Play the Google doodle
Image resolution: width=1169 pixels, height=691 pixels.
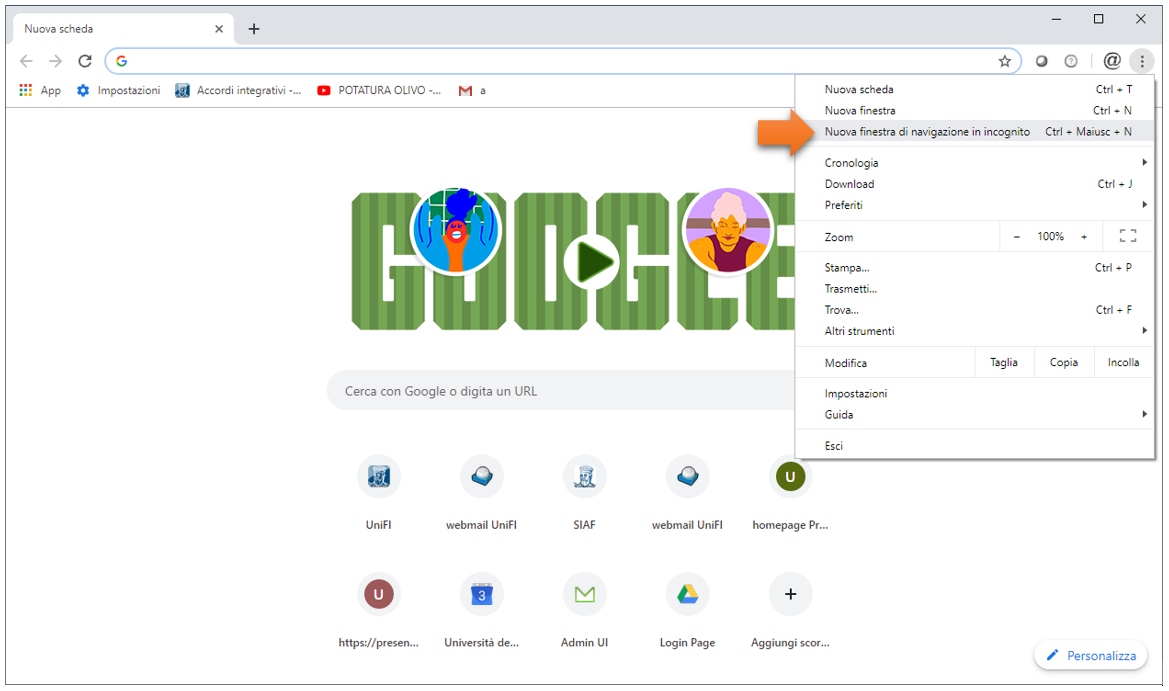click(593, 262)
